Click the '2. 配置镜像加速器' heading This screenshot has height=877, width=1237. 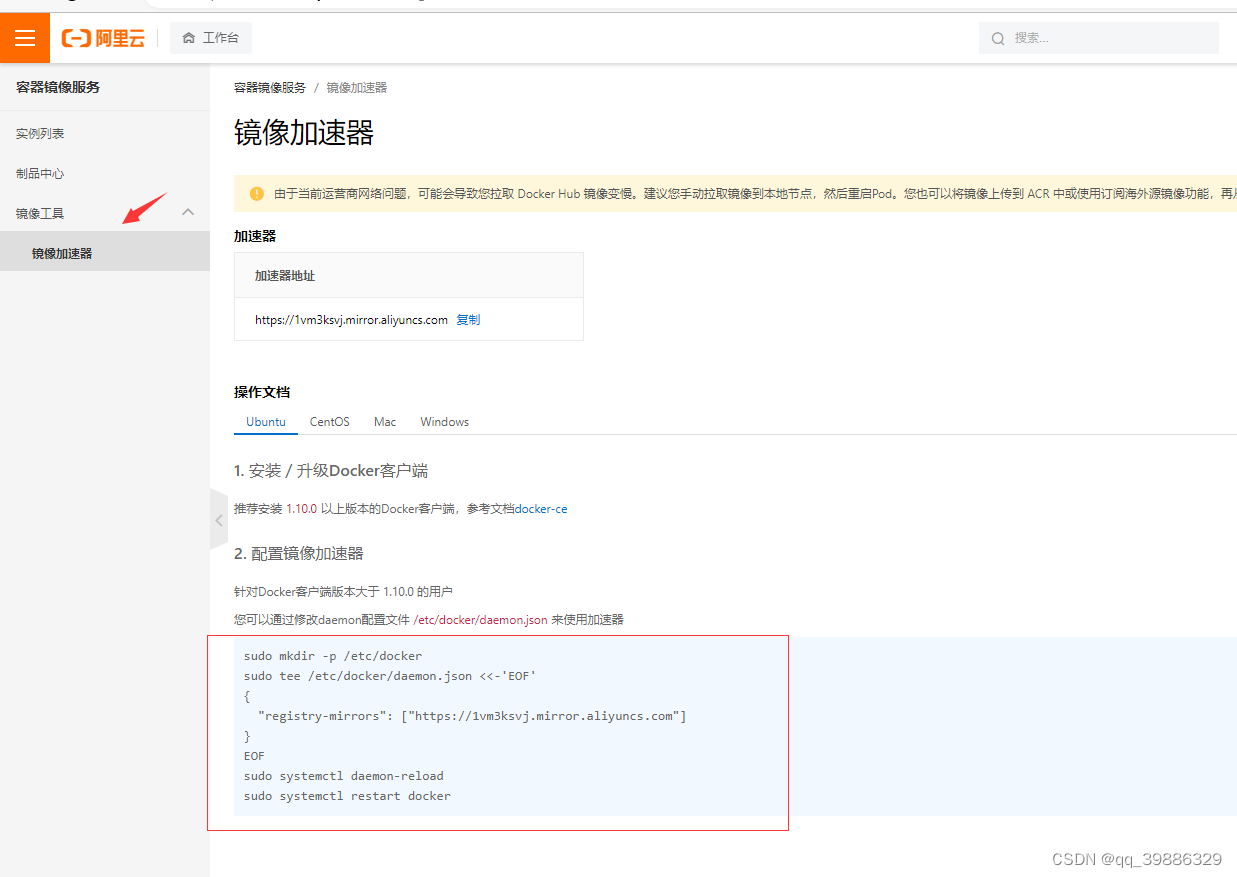click(x=299, y=553)
